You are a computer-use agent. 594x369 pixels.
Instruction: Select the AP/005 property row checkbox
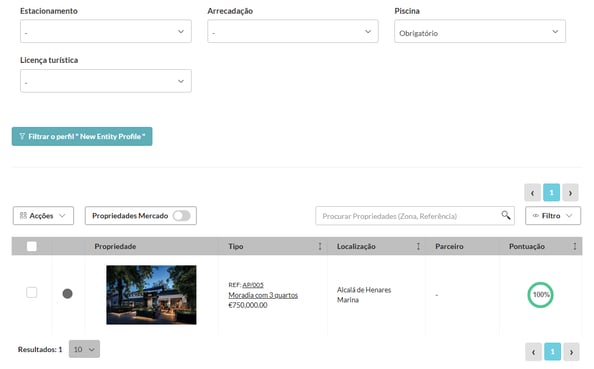click(31, 292)
